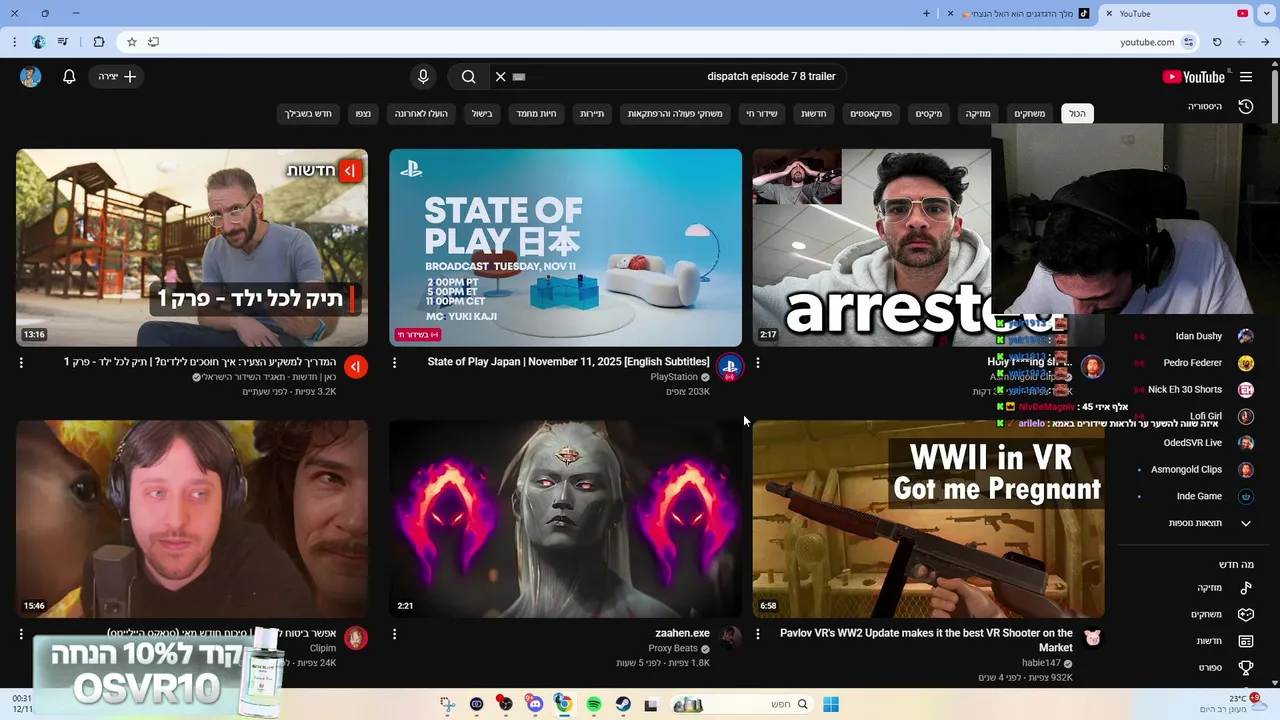Image resolution: width=1280 pixels, height=720 pixels.
Task: Select the 'הכול' filter chip
Action: (1077, 114)
